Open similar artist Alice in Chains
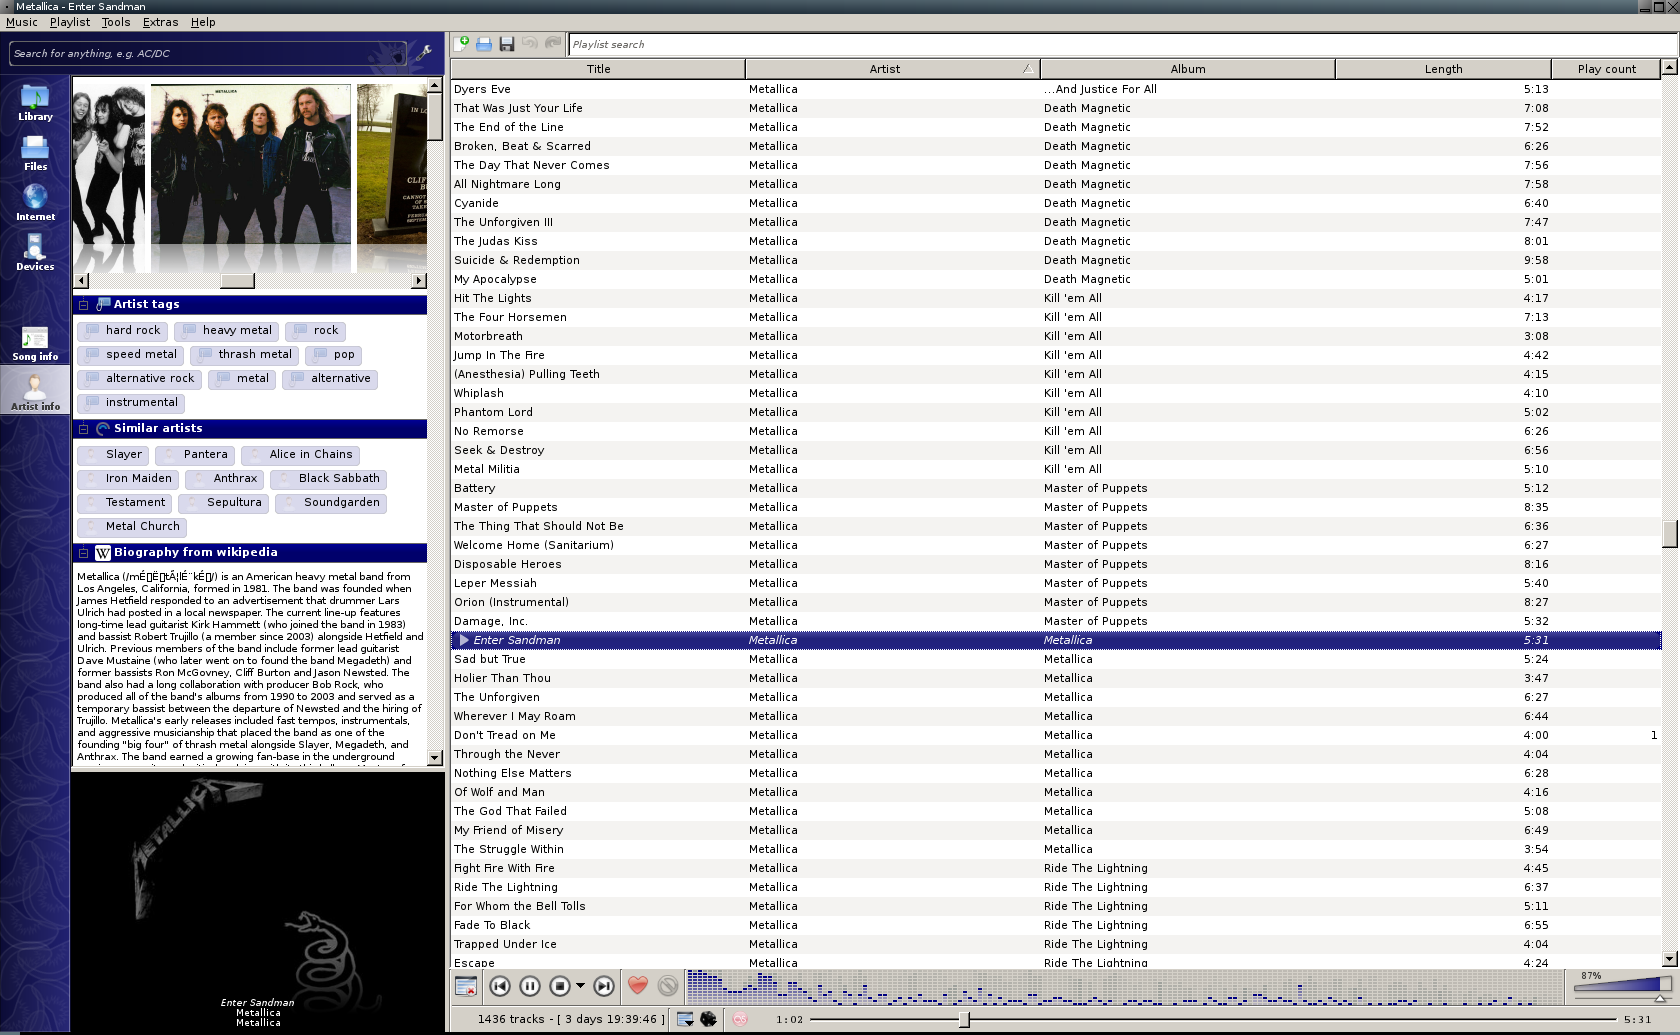1680x1035 pixels. [x=300, y=455]
